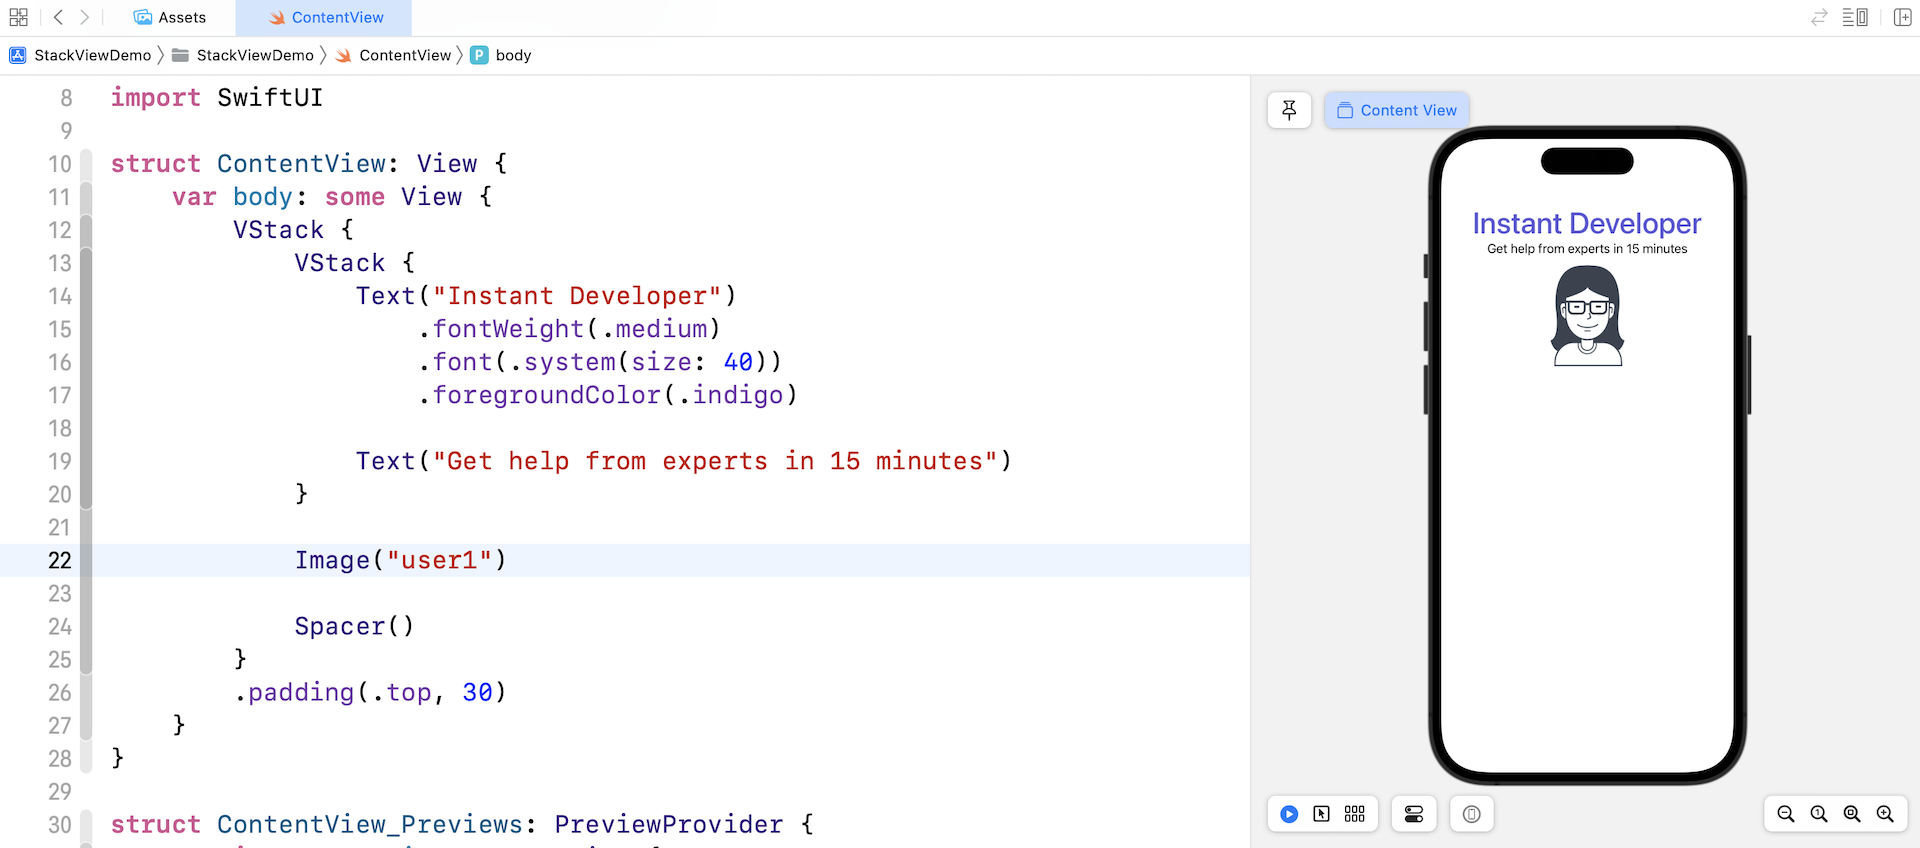Screen dimensions: 1920x848
Task: Click the preview device info icon
Action: click(x=1472, y=814)
